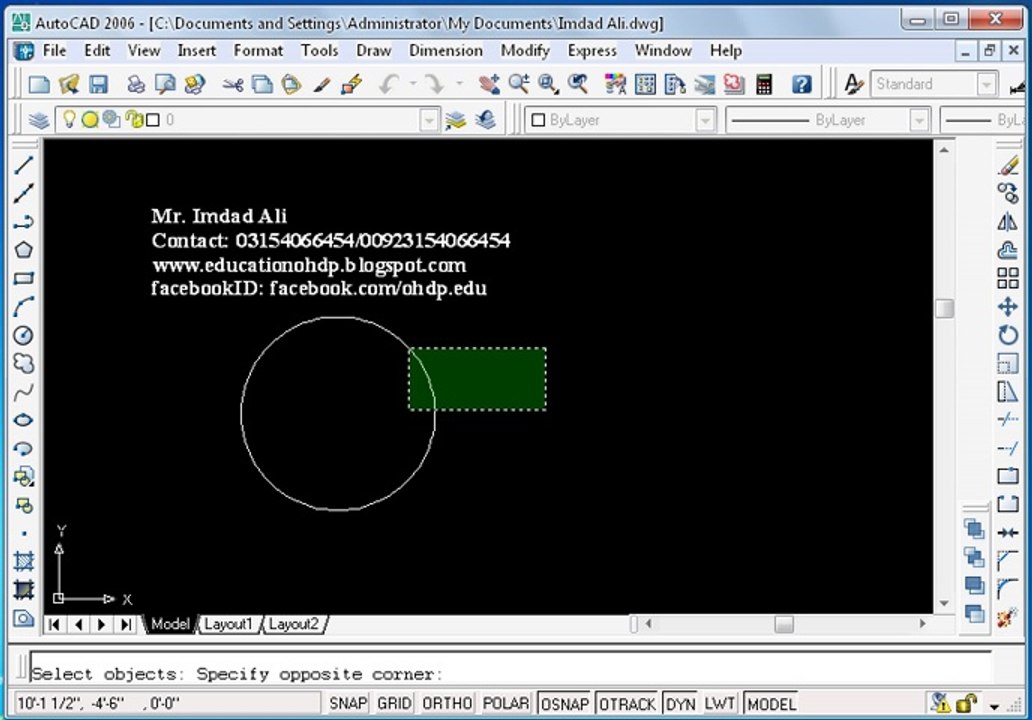Select the Revision Cloud tool
Image resolution: width=1032 pixels, height=720 pixels.
24,363
